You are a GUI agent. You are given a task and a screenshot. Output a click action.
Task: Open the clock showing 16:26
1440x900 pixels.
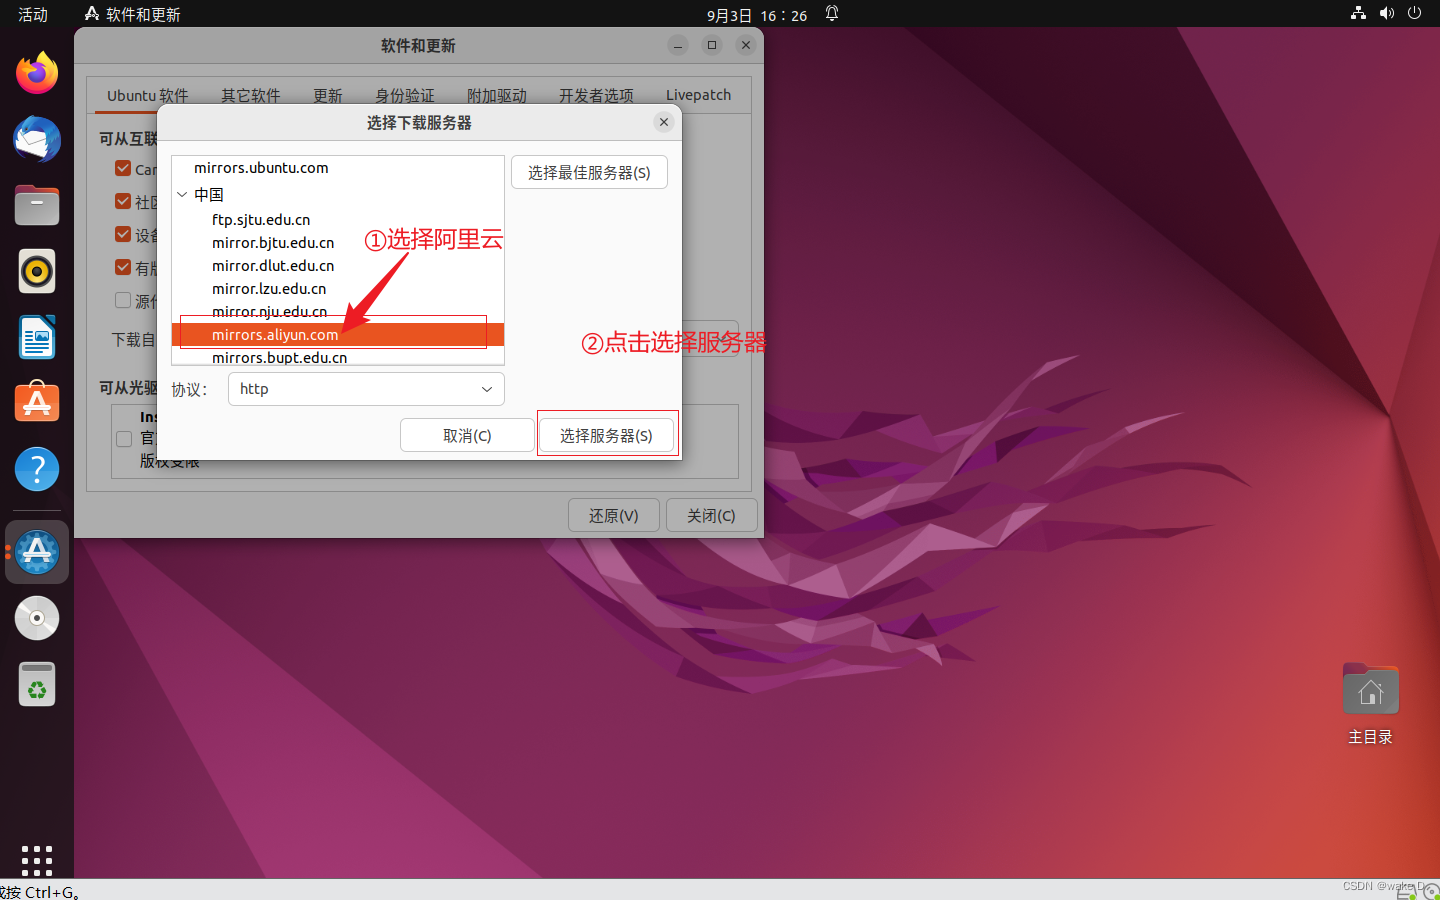coord(757,15)
